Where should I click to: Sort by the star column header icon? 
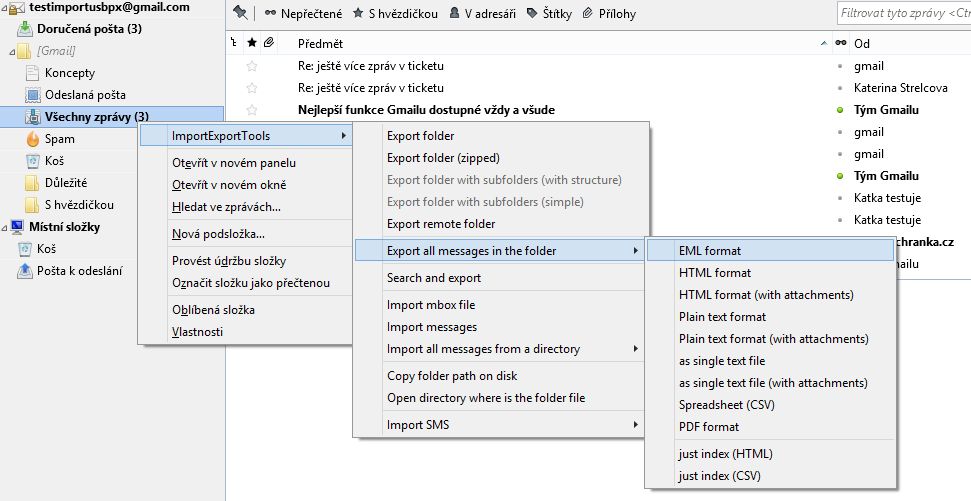251,44
